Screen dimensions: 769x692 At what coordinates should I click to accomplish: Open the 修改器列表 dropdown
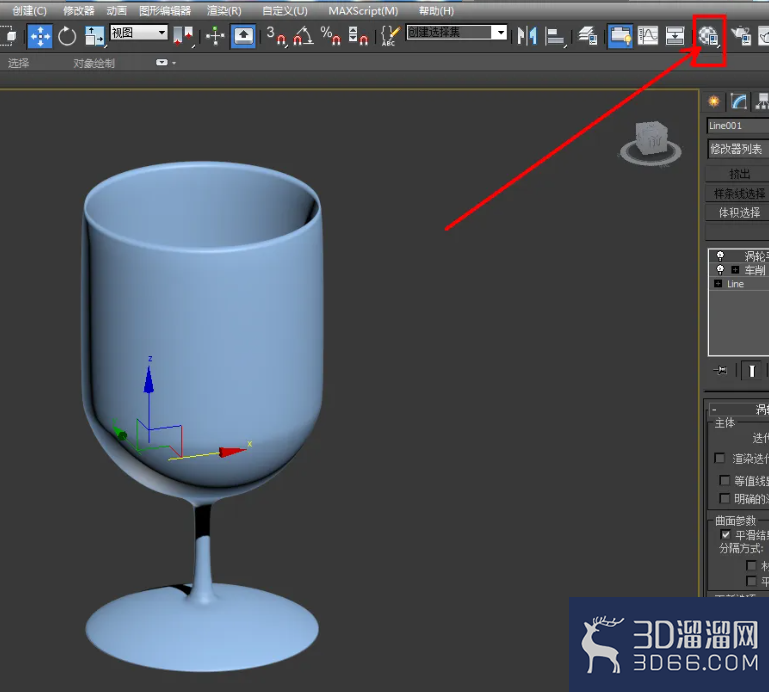pos(738,149)
